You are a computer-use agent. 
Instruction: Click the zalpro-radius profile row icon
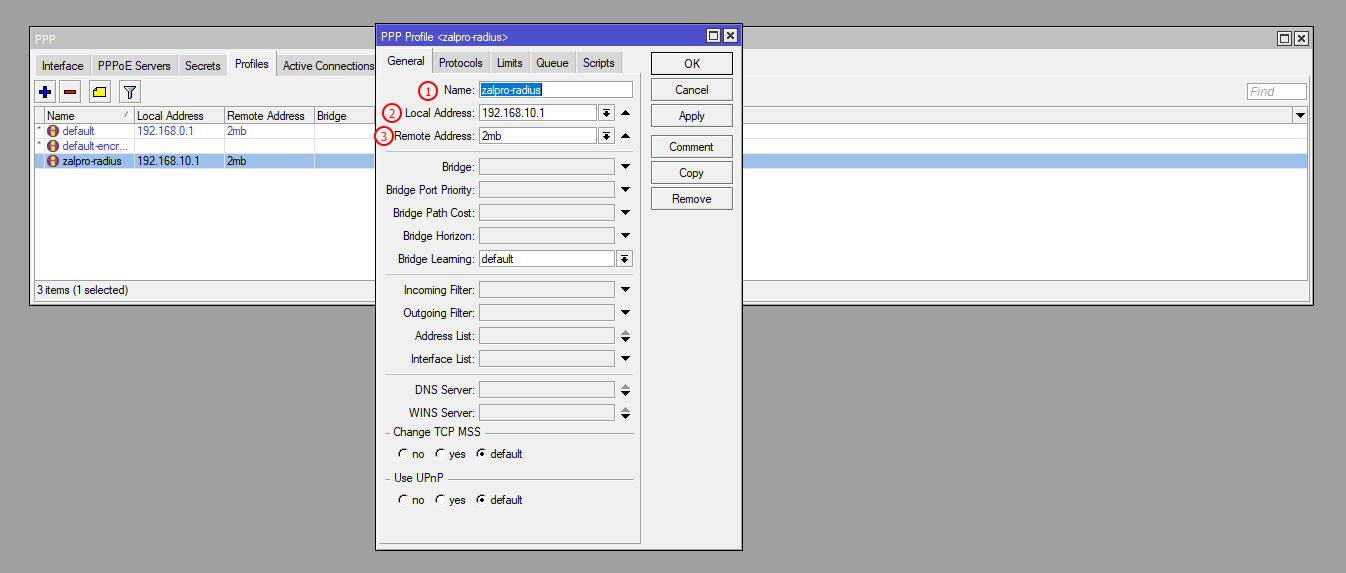click(x=53, y=161)
